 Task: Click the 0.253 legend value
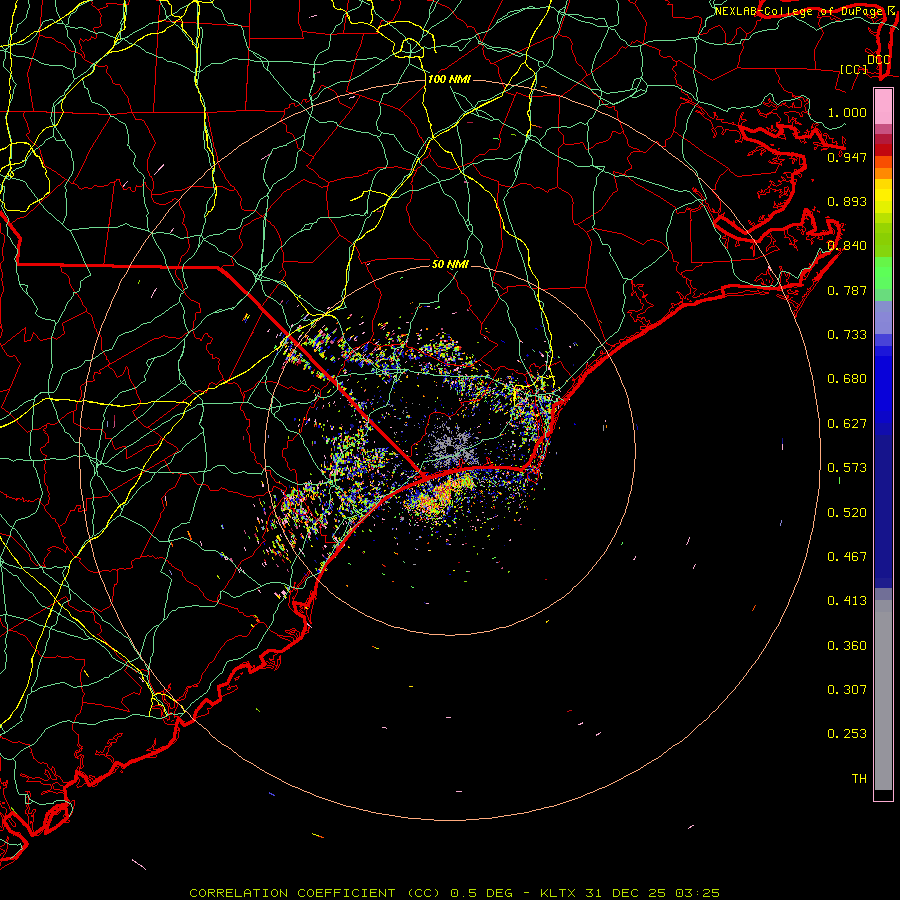[x=847, y=734]
